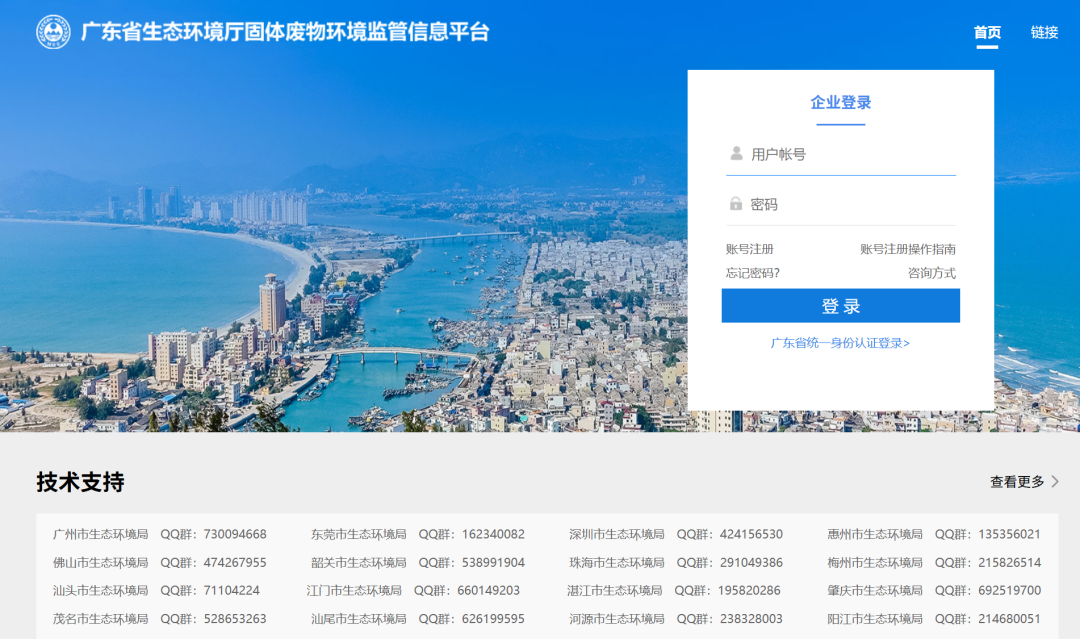
Task: Select 江门市生态环境局 entry
Action: 354,591
